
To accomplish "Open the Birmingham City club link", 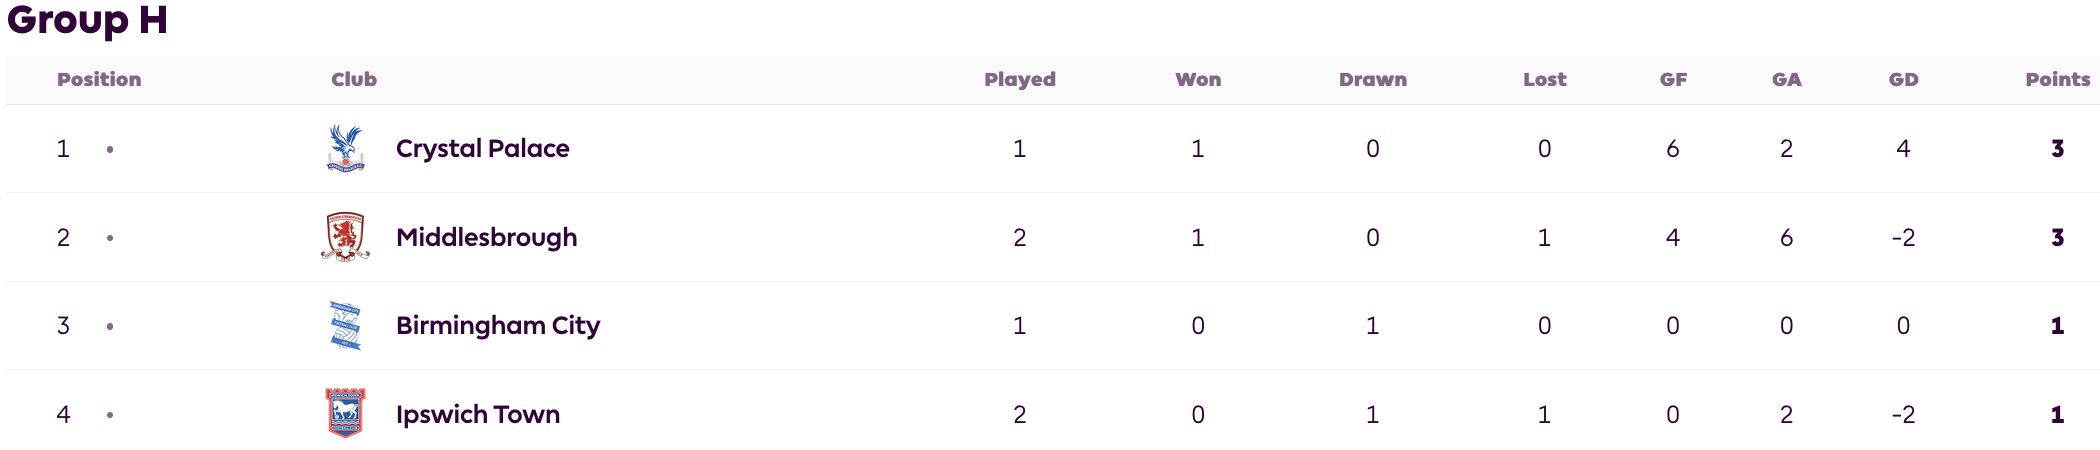I will click(498, 326).
